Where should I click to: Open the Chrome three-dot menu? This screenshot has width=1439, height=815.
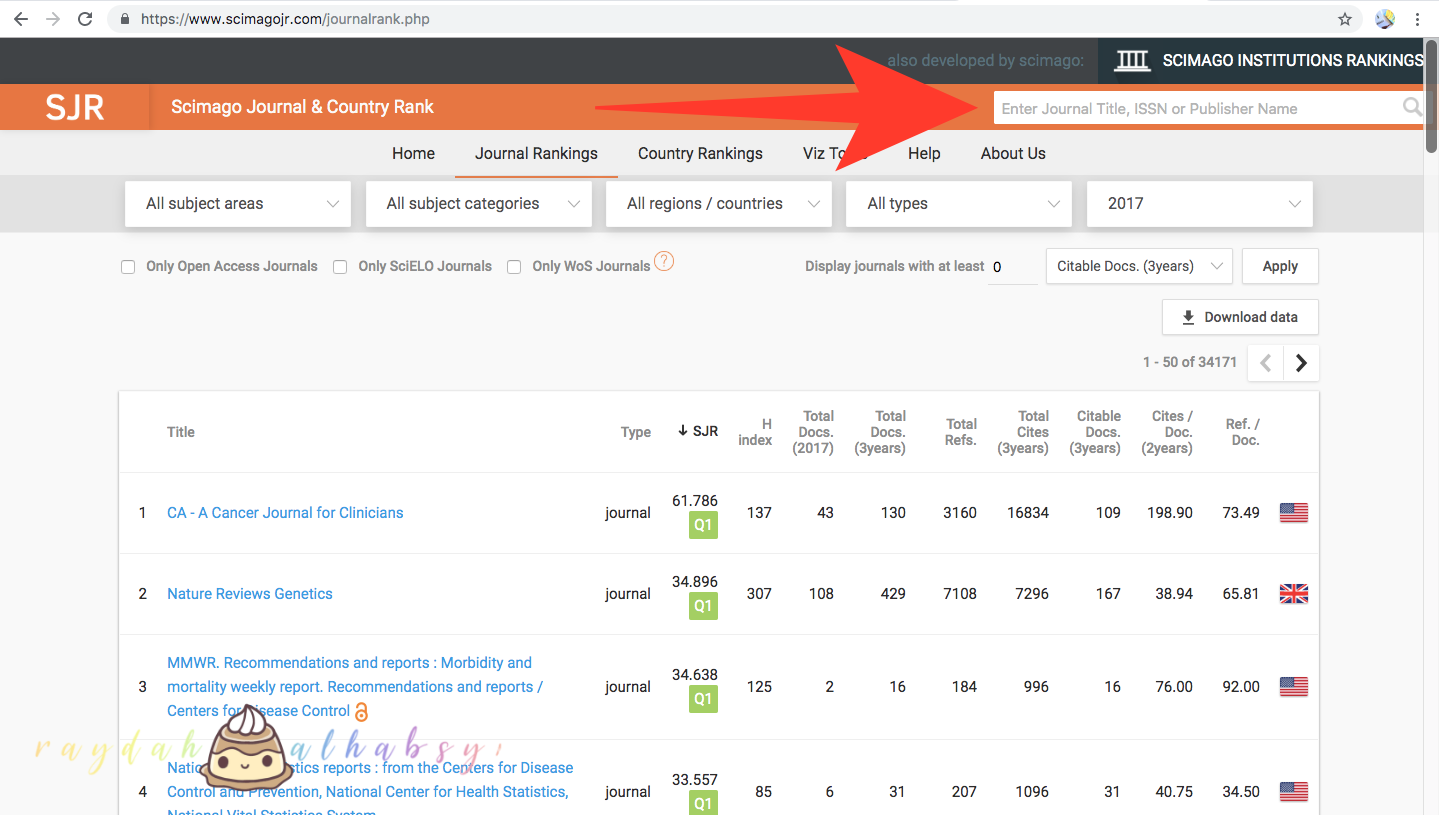coord(1417,19)
